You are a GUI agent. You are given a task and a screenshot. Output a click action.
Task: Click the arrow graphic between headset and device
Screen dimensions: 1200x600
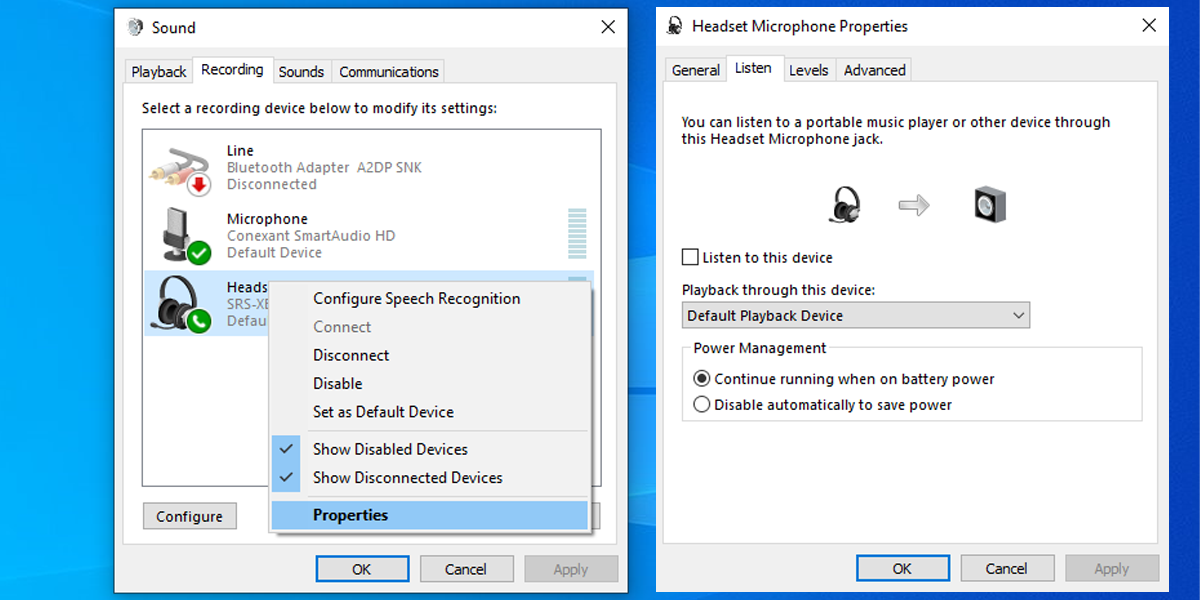pos(913,203)
